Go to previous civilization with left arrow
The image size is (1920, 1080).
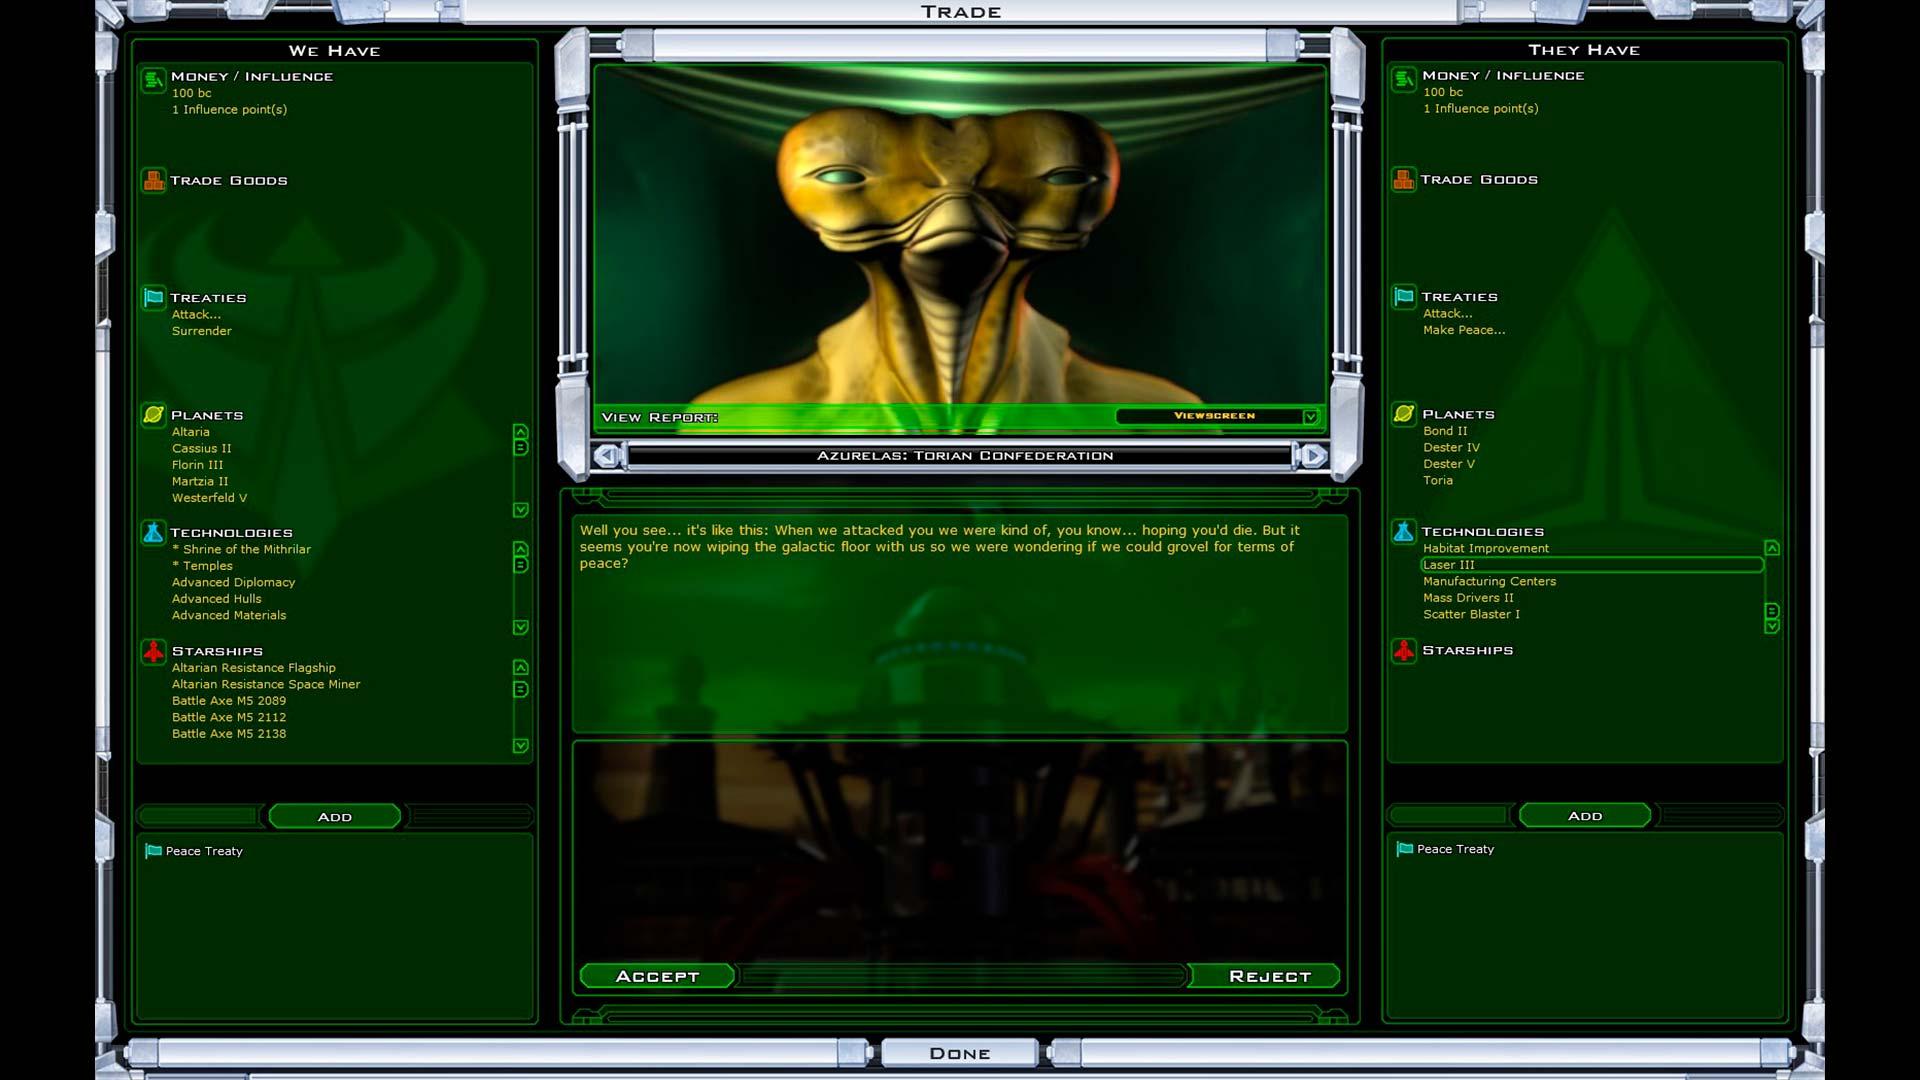pyautogui.click(x=607, y=456)
